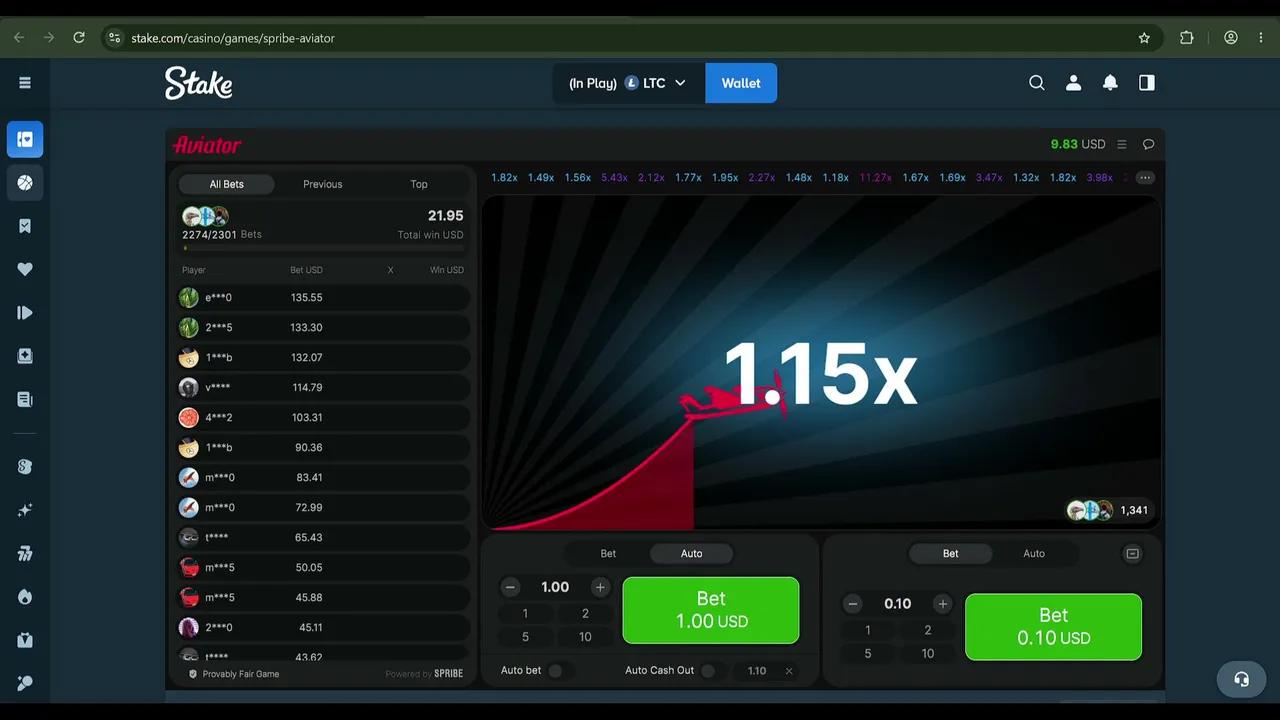1280x720 pixels.
Task: Choose quick amount 1 in the left bet panel
Action: pos(525,614)
